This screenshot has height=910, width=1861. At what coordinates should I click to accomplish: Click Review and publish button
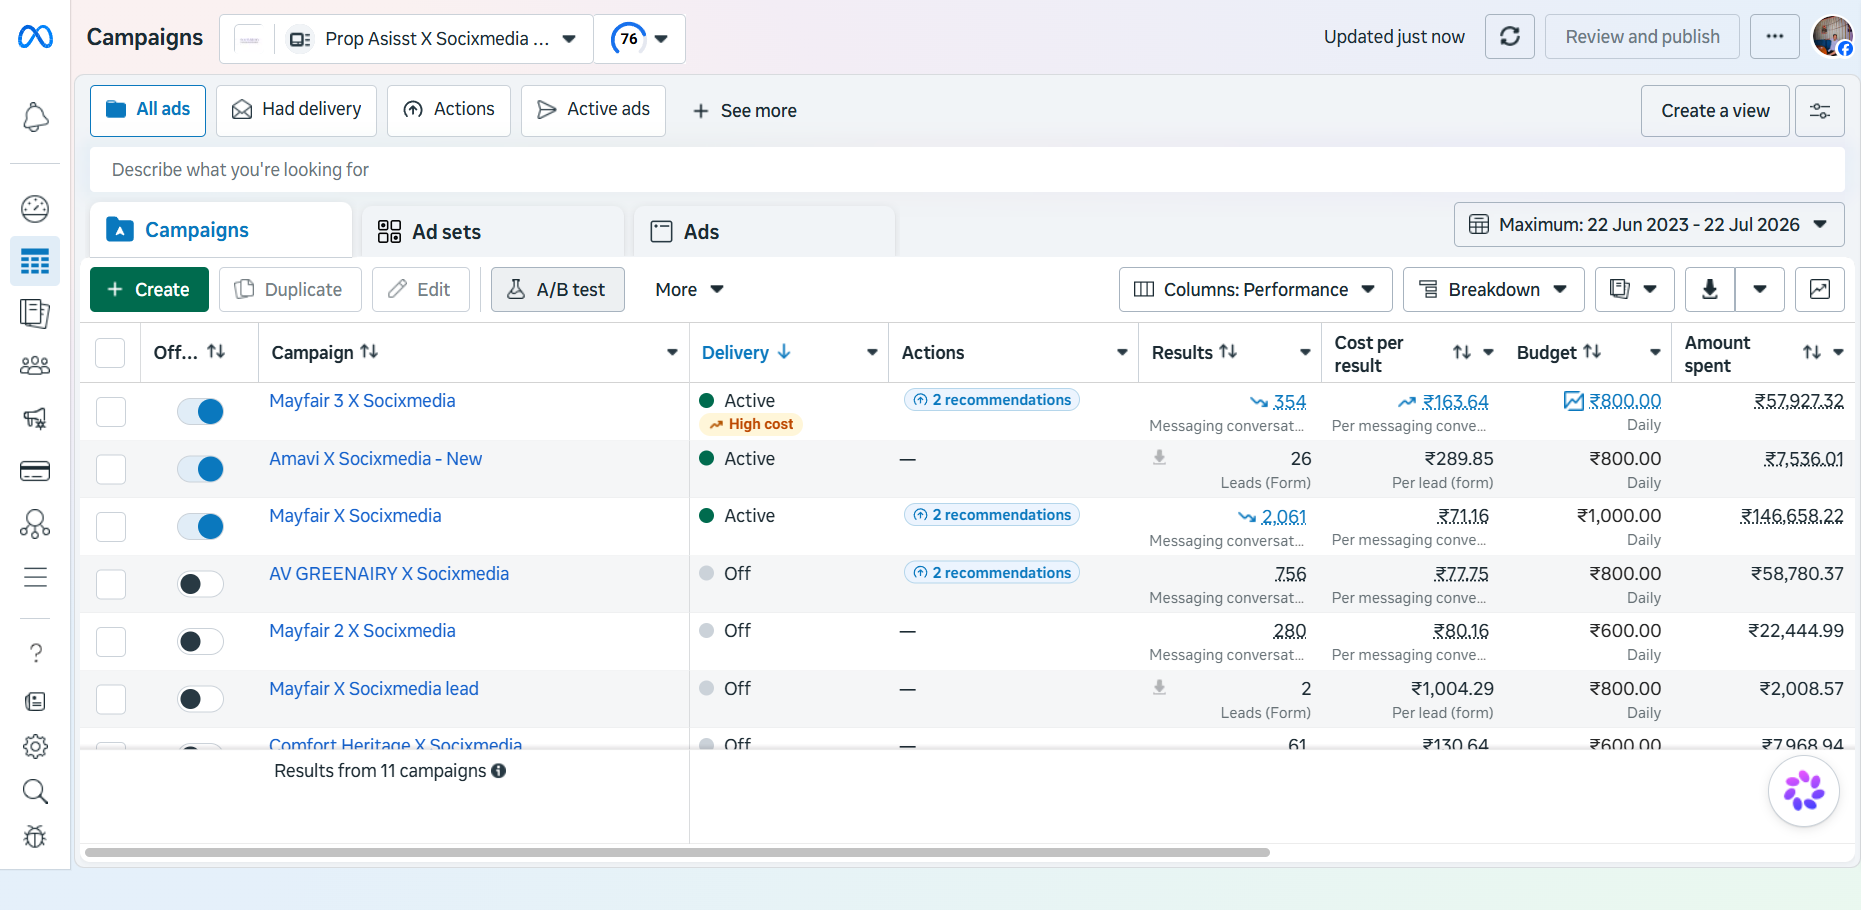click(1642, 37)
